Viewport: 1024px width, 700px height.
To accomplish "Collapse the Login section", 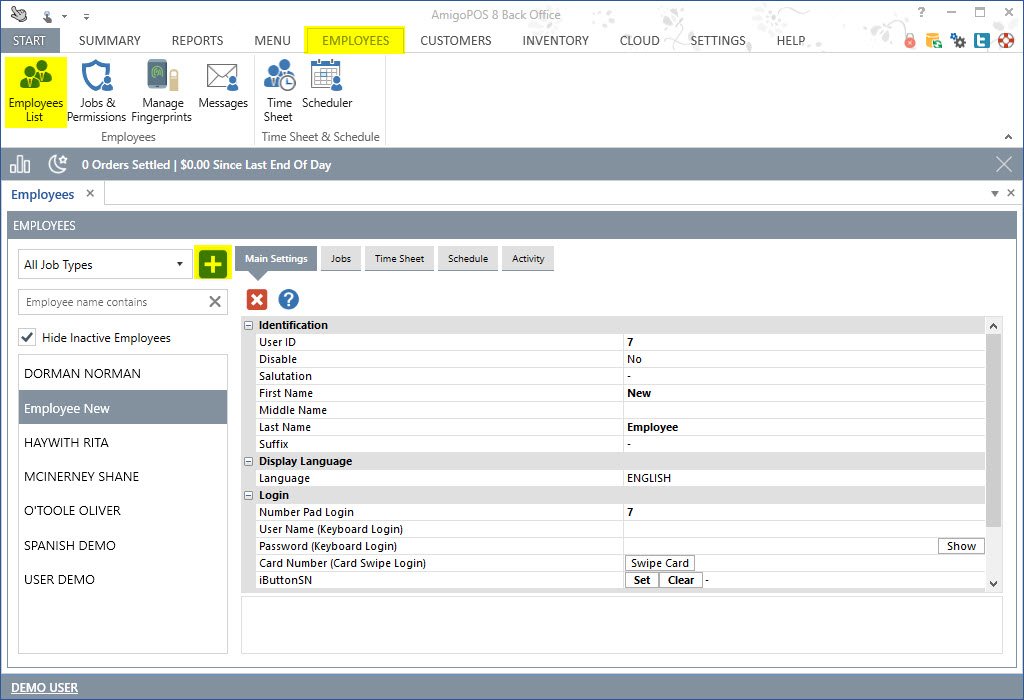I will (248, 495).
